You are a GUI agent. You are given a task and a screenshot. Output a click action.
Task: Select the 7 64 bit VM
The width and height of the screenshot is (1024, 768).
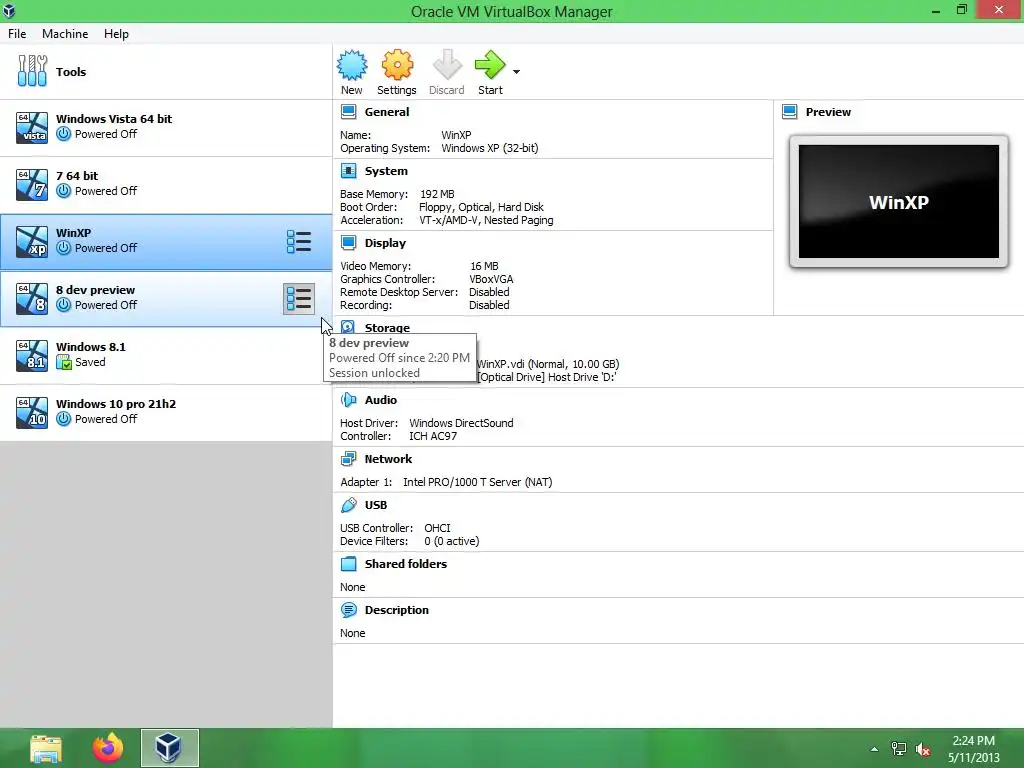pos(166,185)
